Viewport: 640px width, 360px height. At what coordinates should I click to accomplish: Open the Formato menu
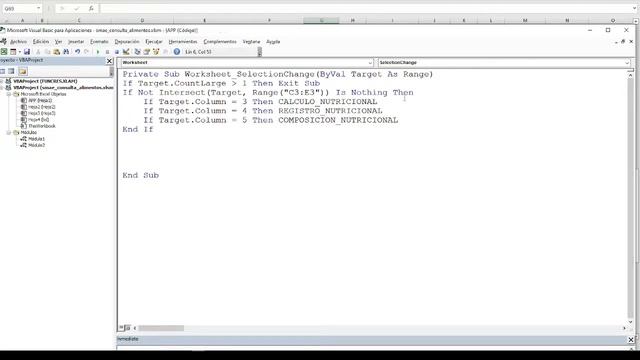(x=99, y=42)
